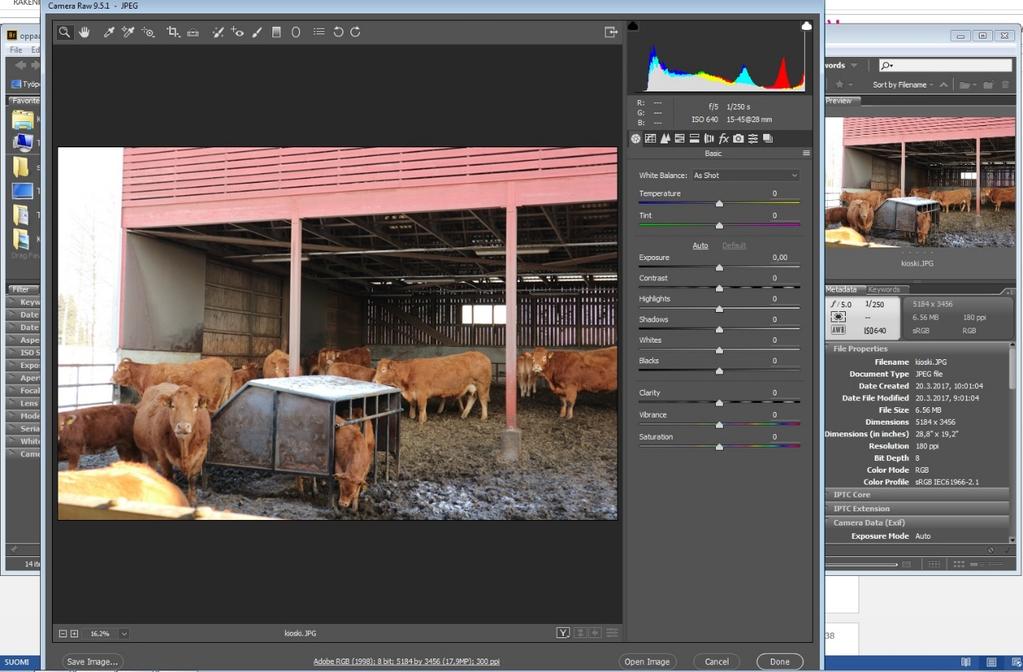
Task: Open workflow options Adobe RGB link
Action: pos(406,662)
